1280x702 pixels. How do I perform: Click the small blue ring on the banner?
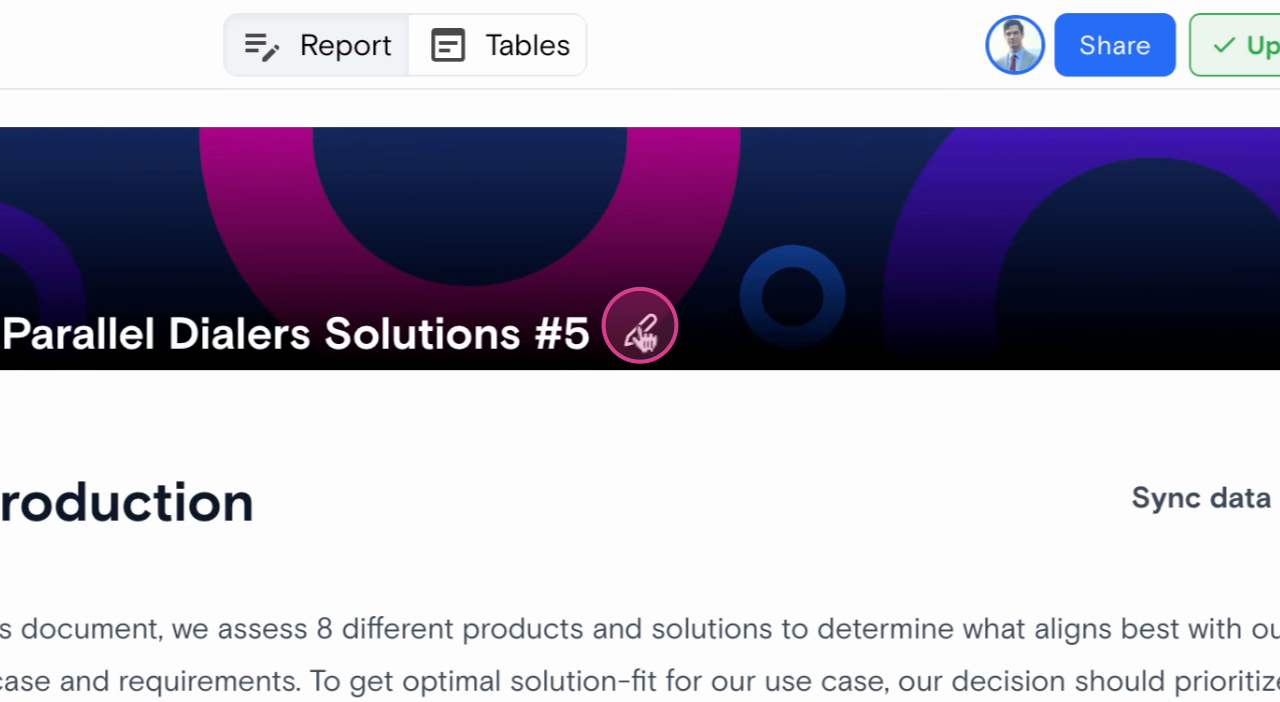point(793,258)
